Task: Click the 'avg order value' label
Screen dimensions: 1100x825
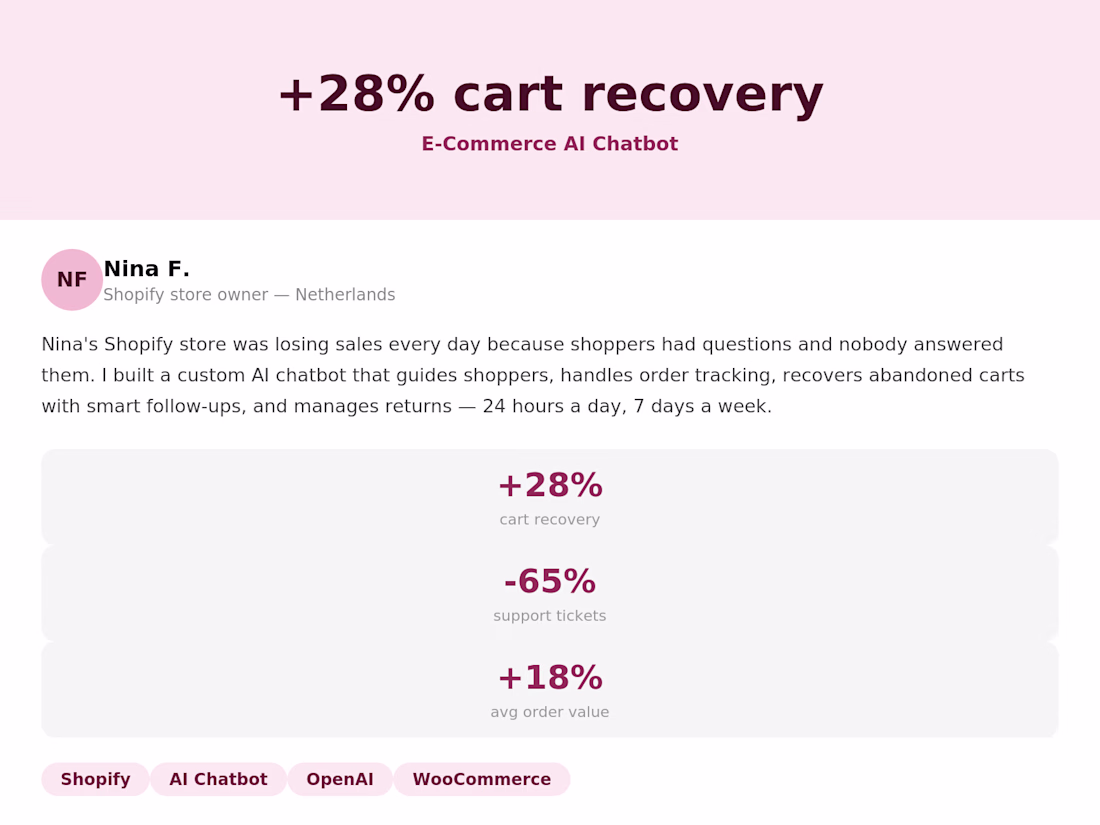Action: [550, 712]
